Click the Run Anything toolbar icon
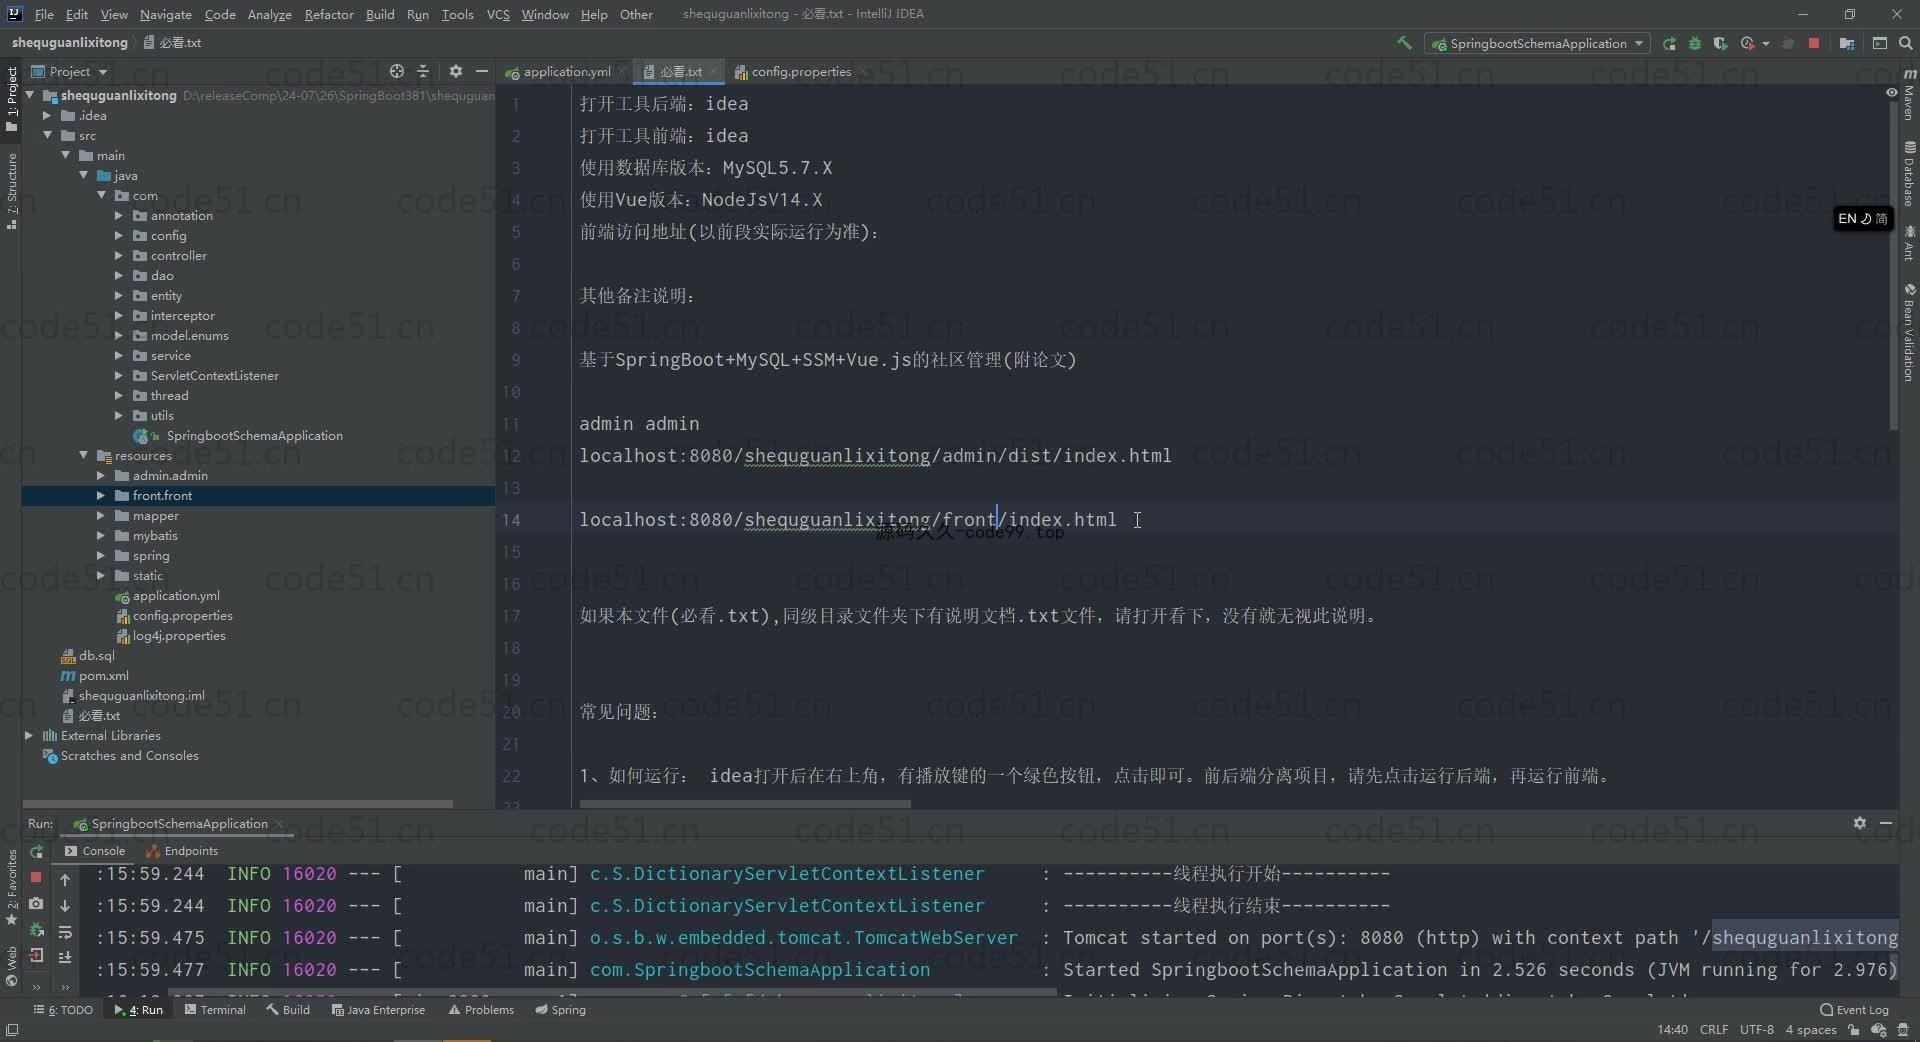This screenshot has width=1920, height=1042. tap(1880, 43)
